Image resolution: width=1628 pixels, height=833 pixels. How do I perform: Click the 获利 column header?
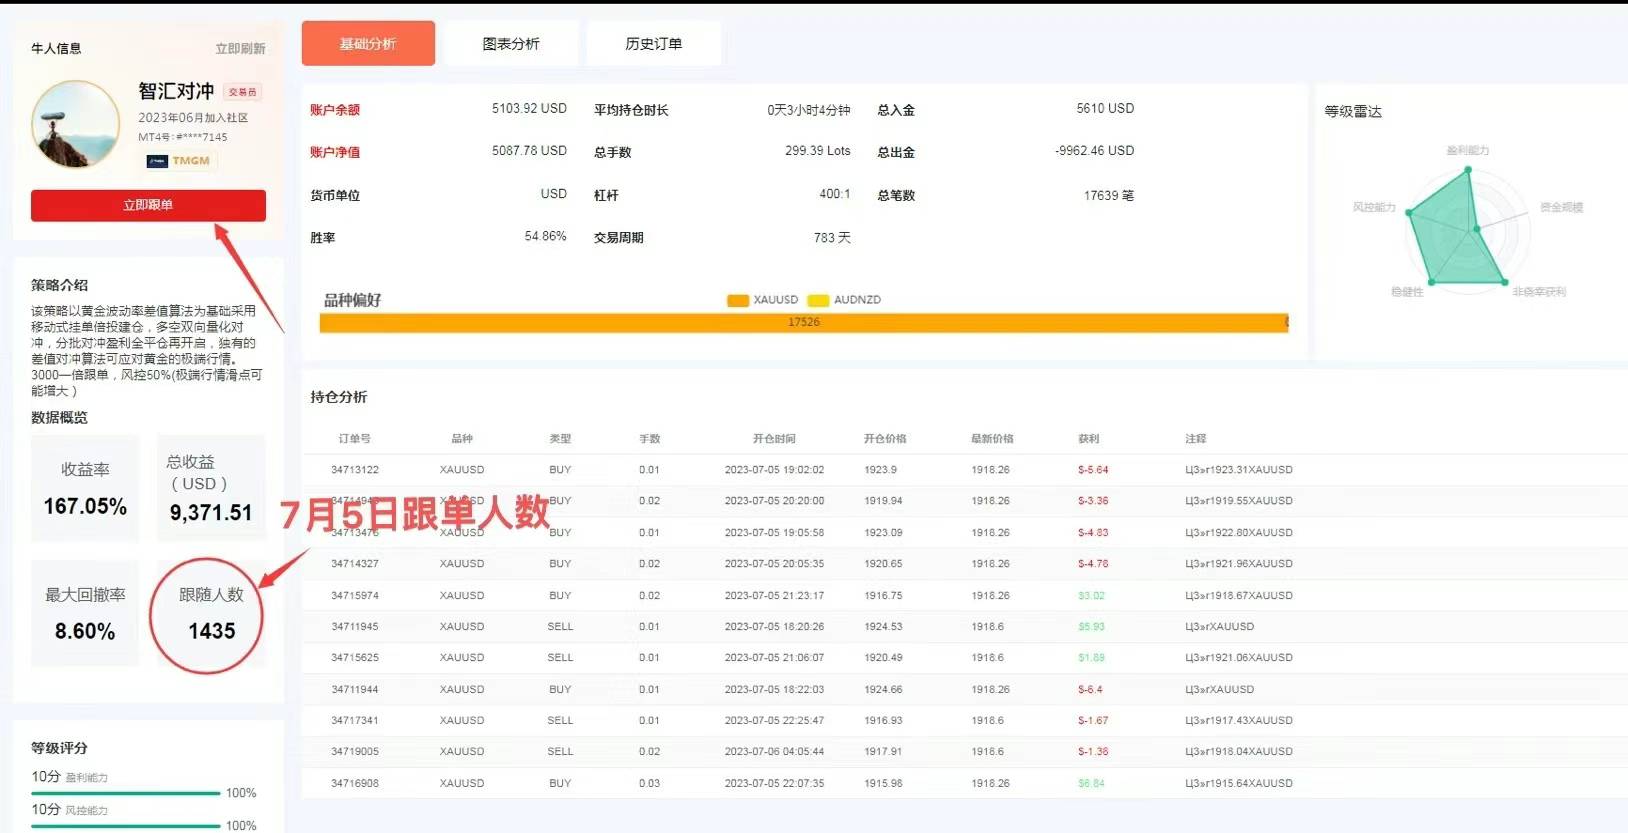1088,438
